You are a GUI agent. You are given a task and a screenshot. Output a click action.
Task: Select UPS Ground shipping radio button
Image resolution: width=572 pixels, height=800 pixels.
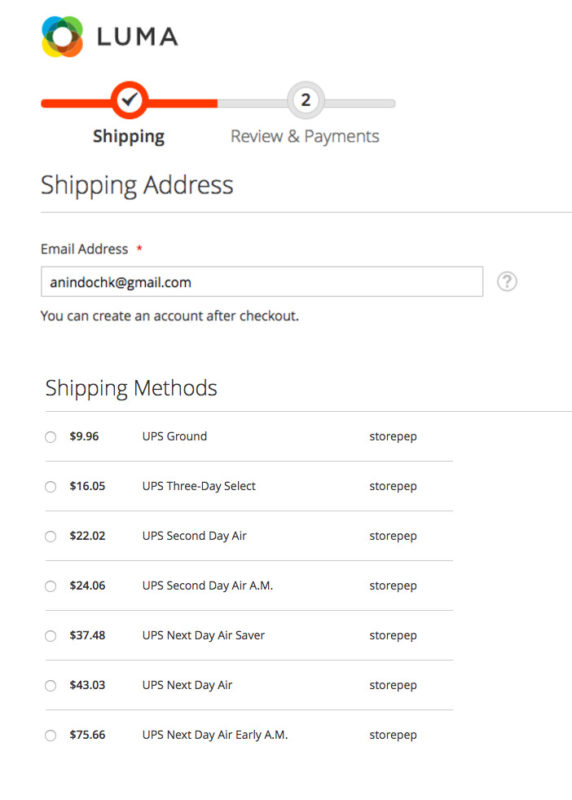pyautogui.click(x=51, y=437)
